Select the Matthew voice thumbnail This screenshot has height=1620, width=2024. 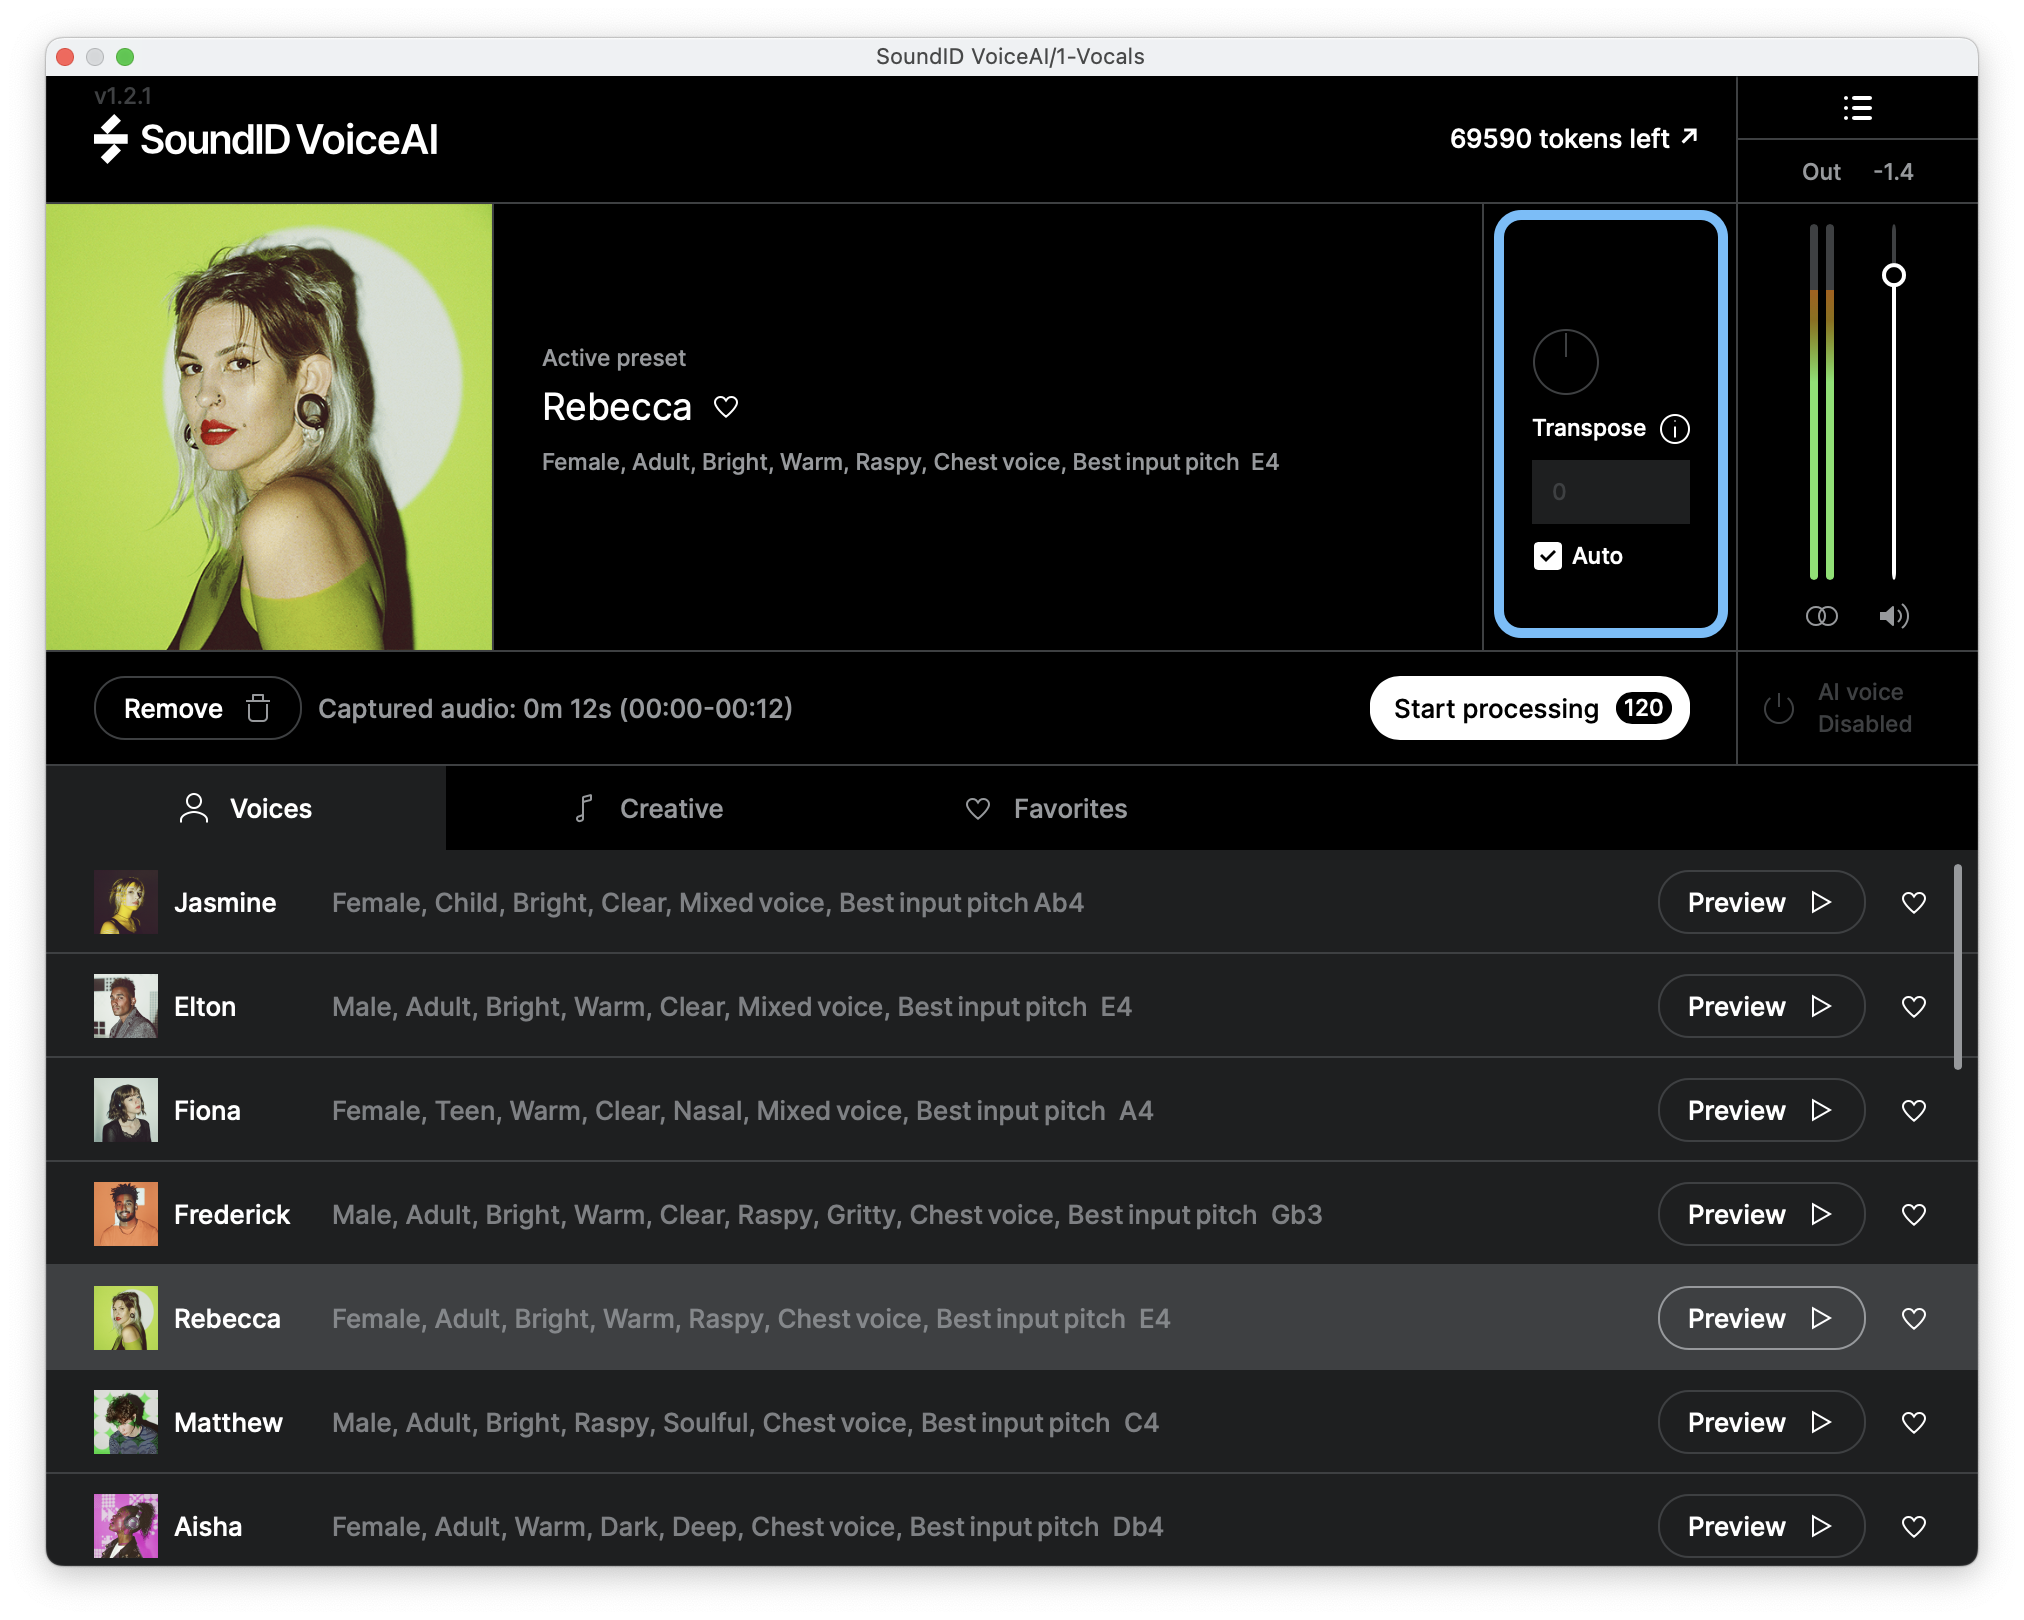[126, 1422]
